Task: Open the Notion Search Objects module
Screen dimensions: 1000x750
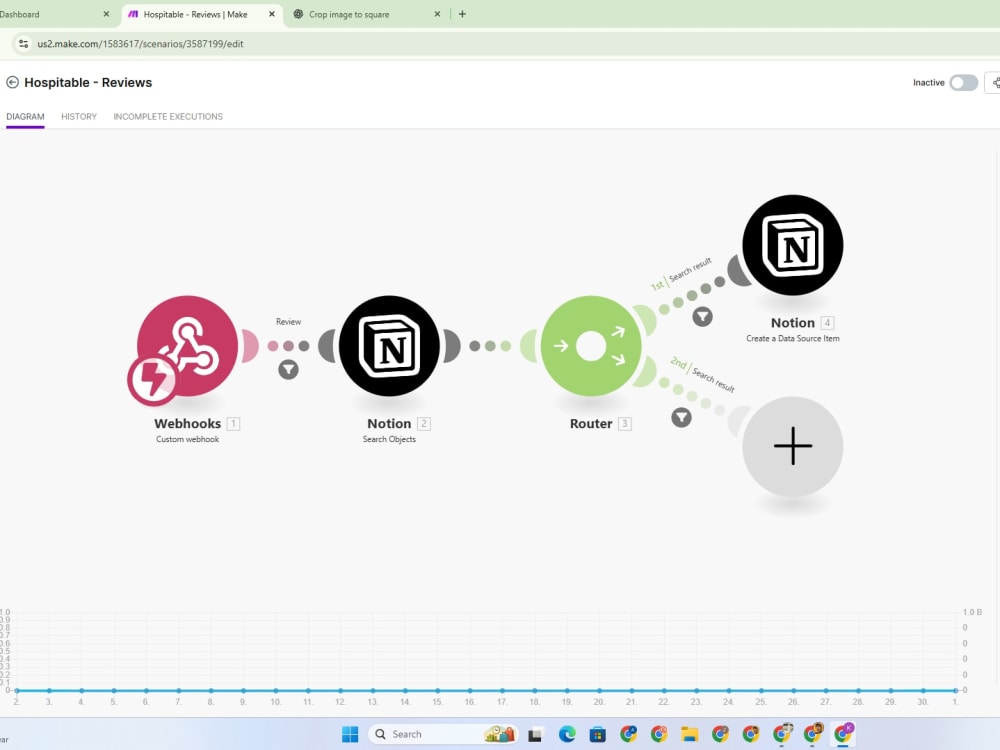Action: coord(389,345)
